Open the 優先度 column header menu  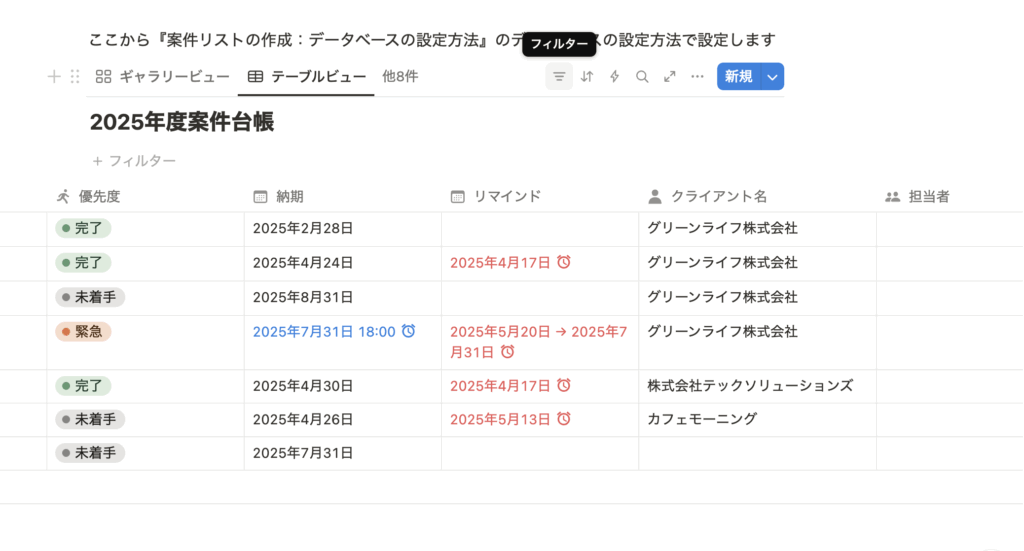[x=99, y=197]
